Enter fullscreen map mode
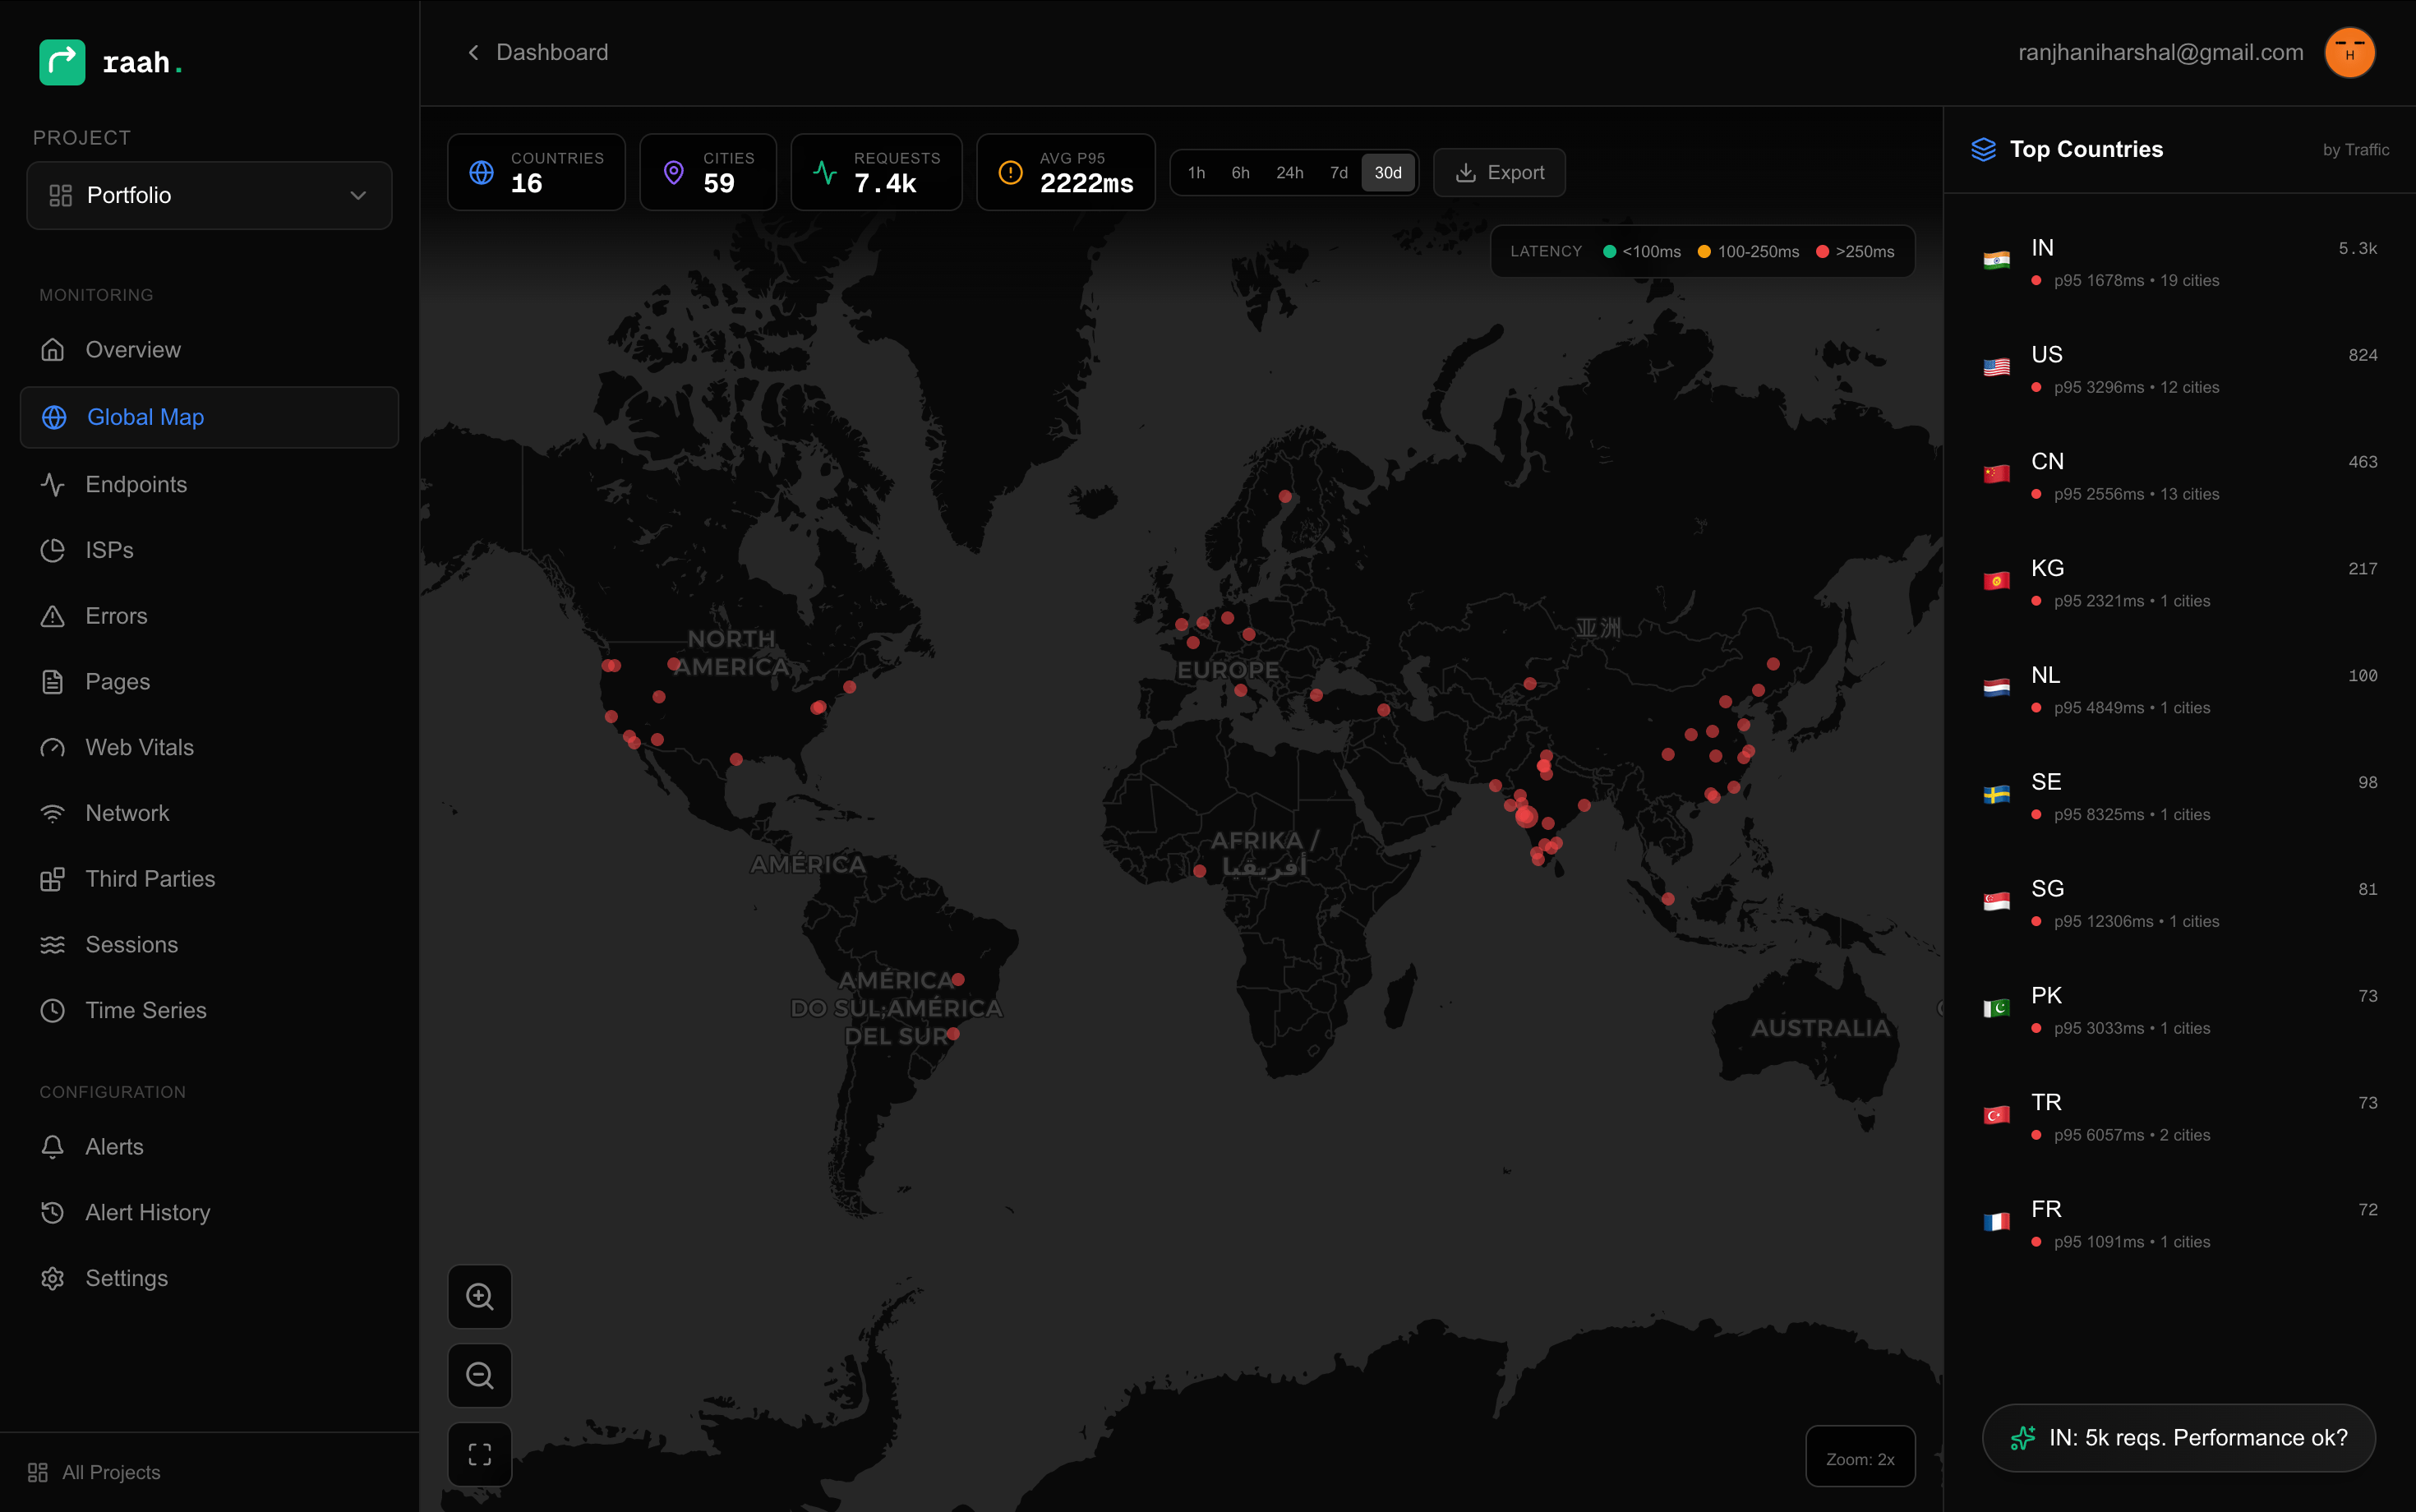Image resolution: width=2416 pixels, height=1512 pixels. [x=480, y=1453]
